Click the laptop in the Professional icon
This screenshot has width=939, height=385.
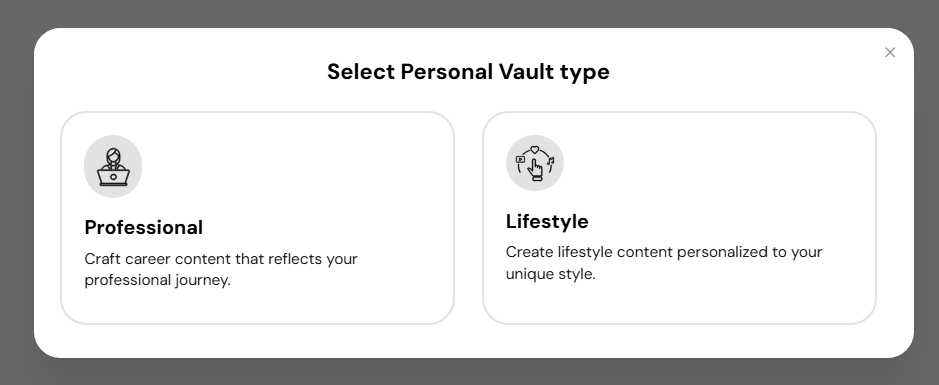pyautogui.click(x=113, y=178)
